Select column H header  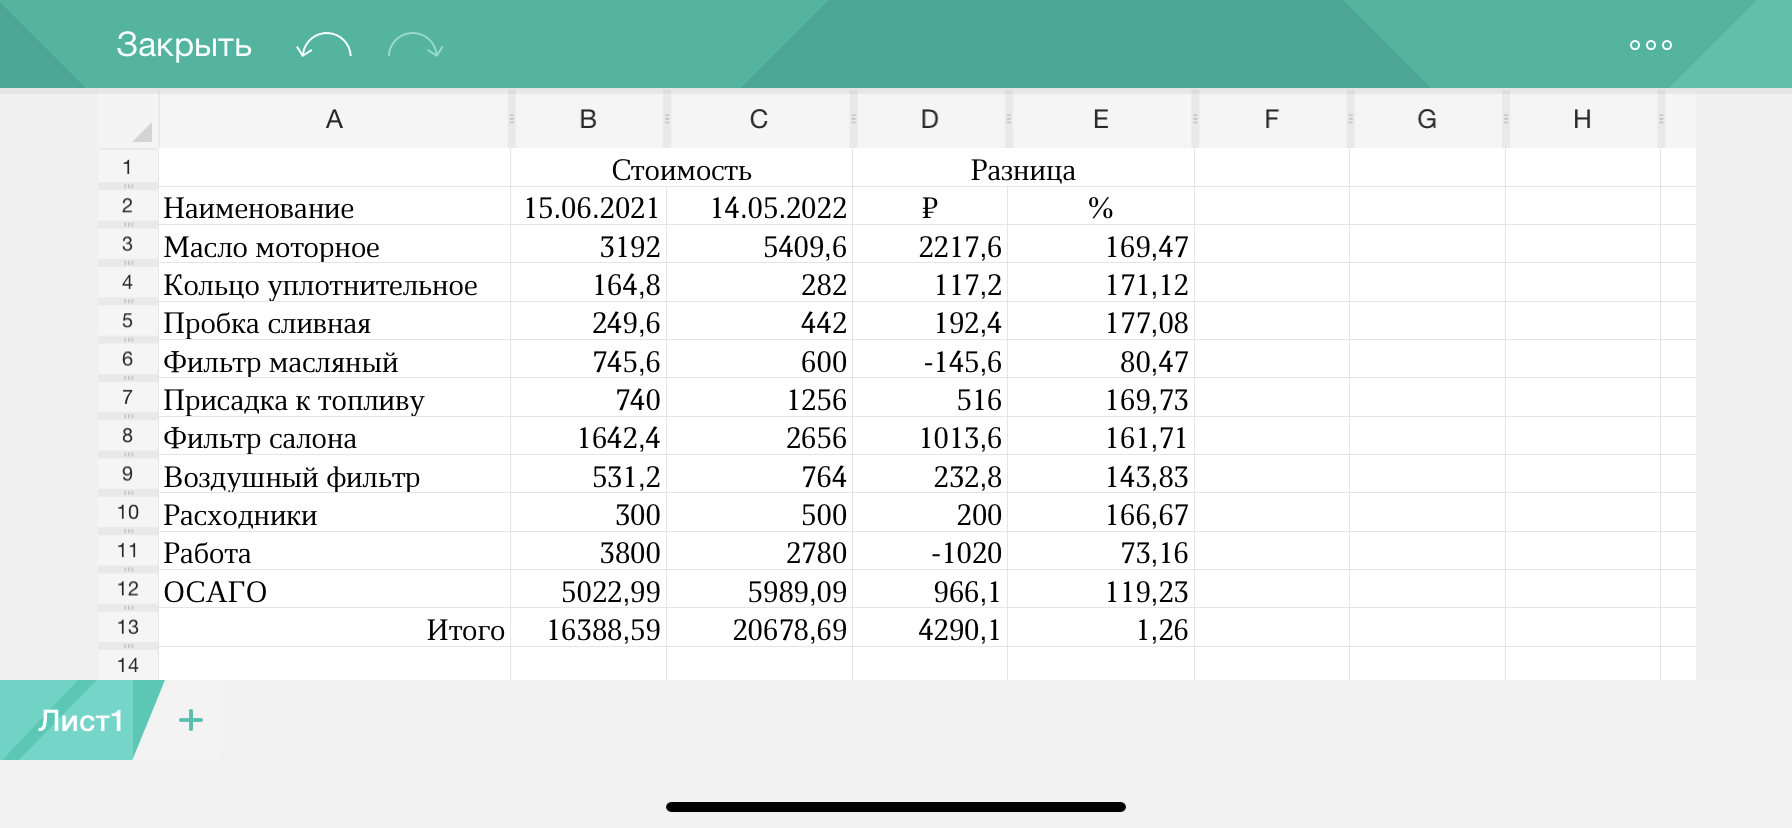click(1582, 120)
